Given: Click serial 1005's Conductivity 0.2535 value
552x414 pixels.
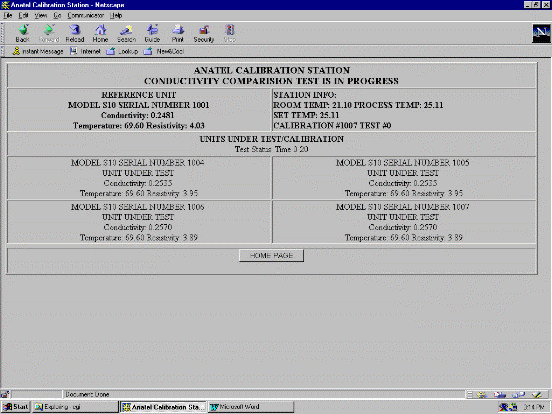Looking at the screenshot, I should (403, 183).
